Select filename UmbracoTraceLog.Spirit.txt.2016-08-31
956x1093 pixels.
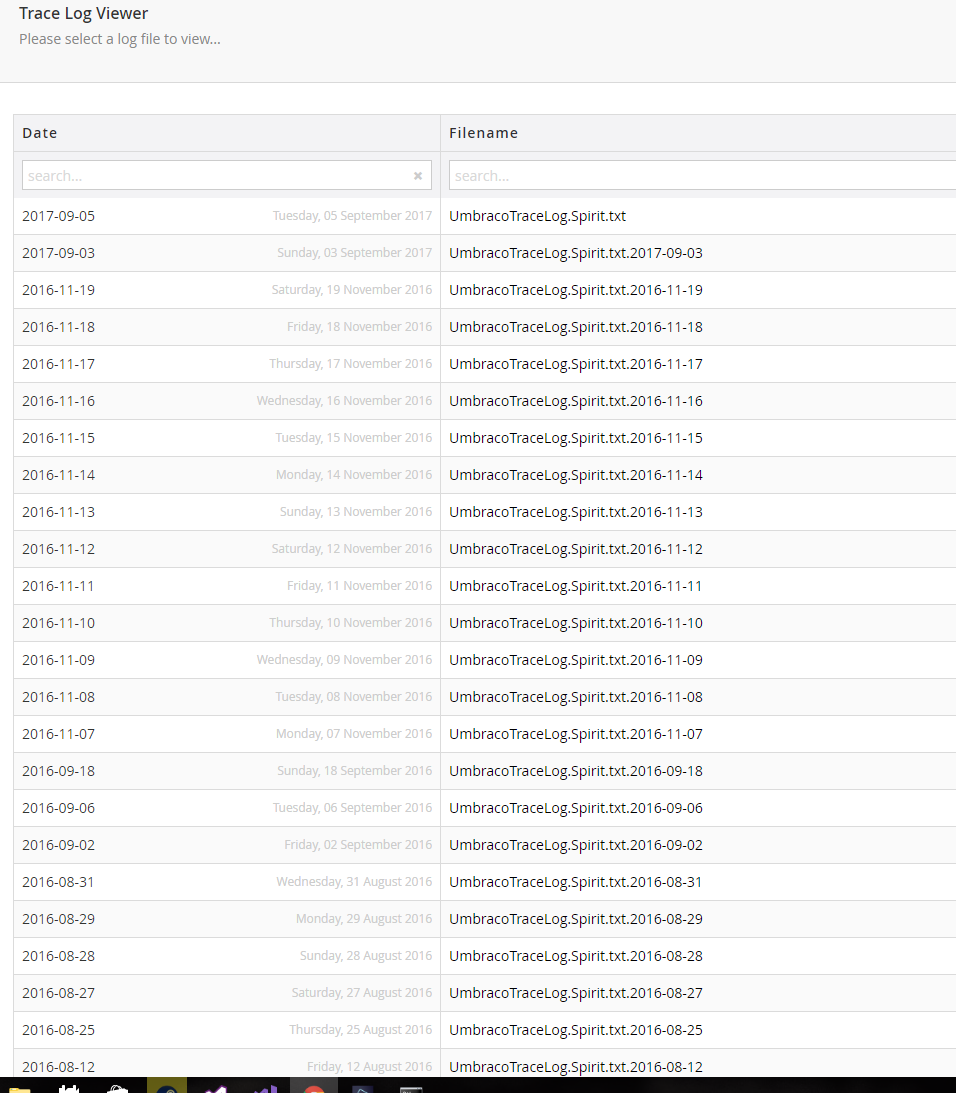coord(576,881)
